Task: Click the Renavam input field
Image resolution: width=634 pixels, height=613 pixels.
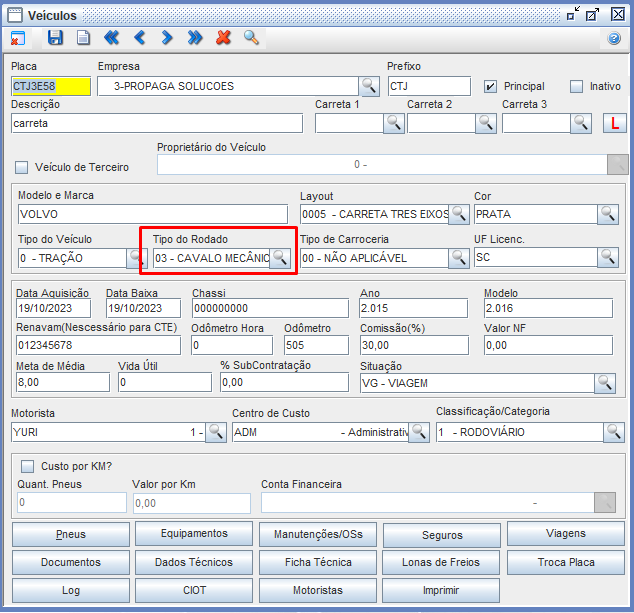Action: pyautogui.click(x=98, y=345)
